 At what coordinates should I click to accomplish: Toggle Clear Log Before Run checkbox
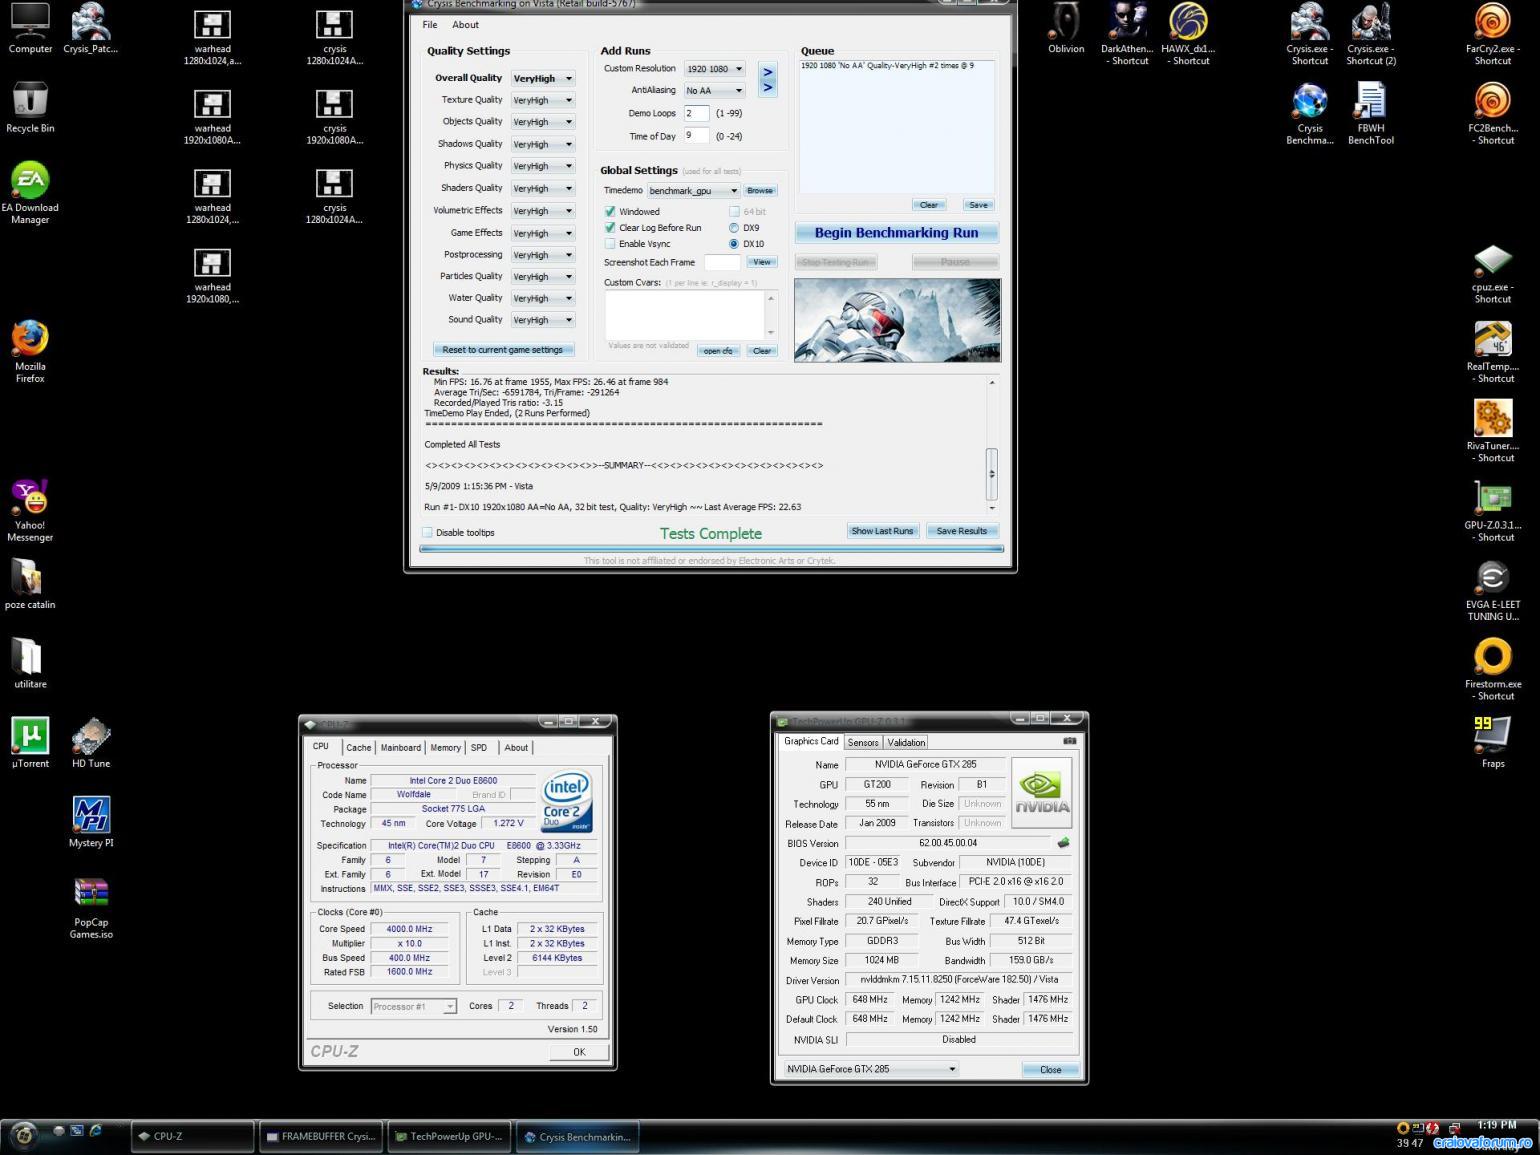click(x=610, y=227)
